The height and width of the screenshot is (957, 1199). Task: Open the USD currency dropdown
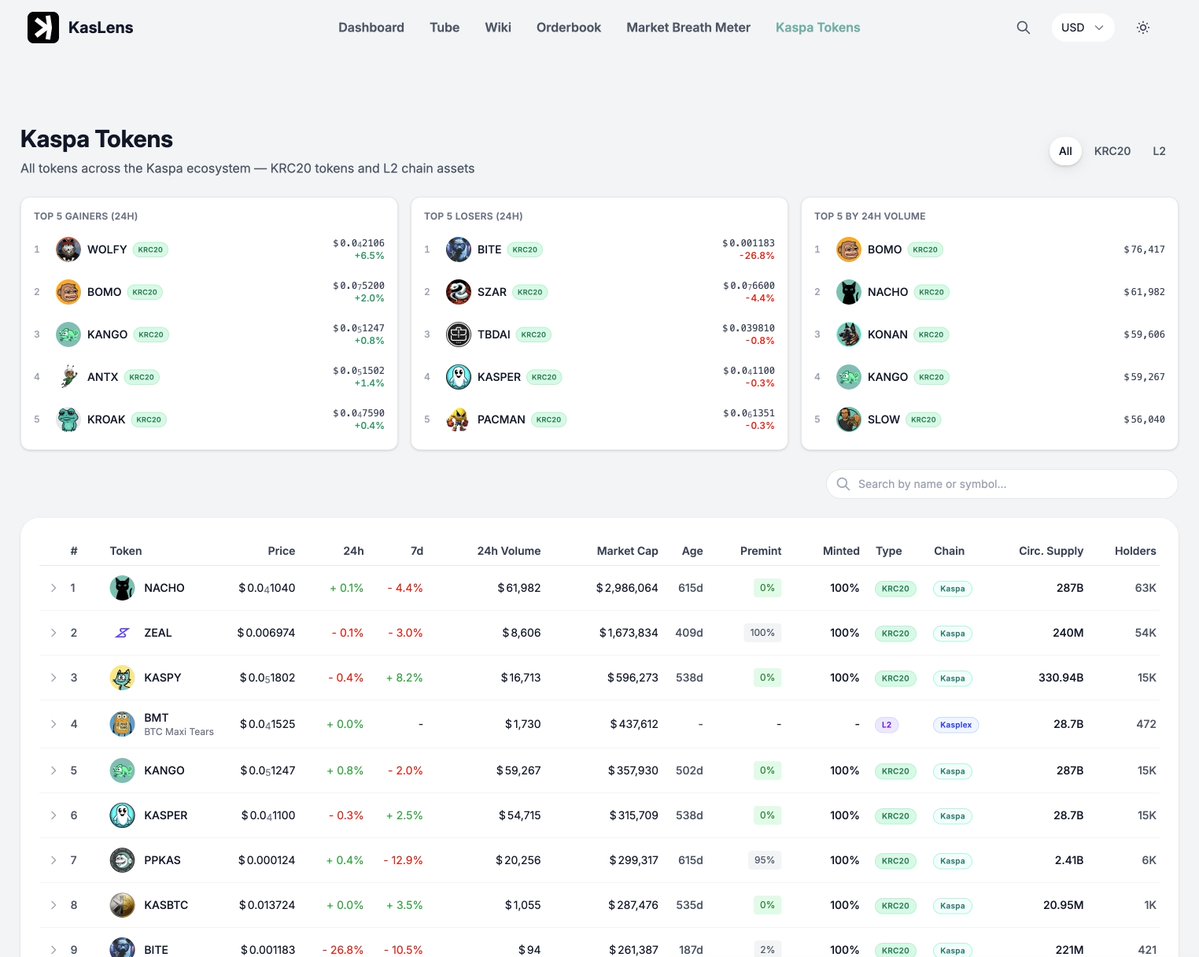coord(1082,28)
